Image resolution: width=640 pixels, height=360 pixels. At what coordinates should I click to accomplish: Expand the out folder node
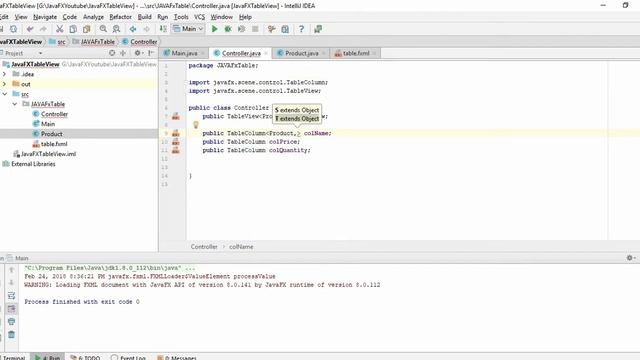tap(4, 84)
